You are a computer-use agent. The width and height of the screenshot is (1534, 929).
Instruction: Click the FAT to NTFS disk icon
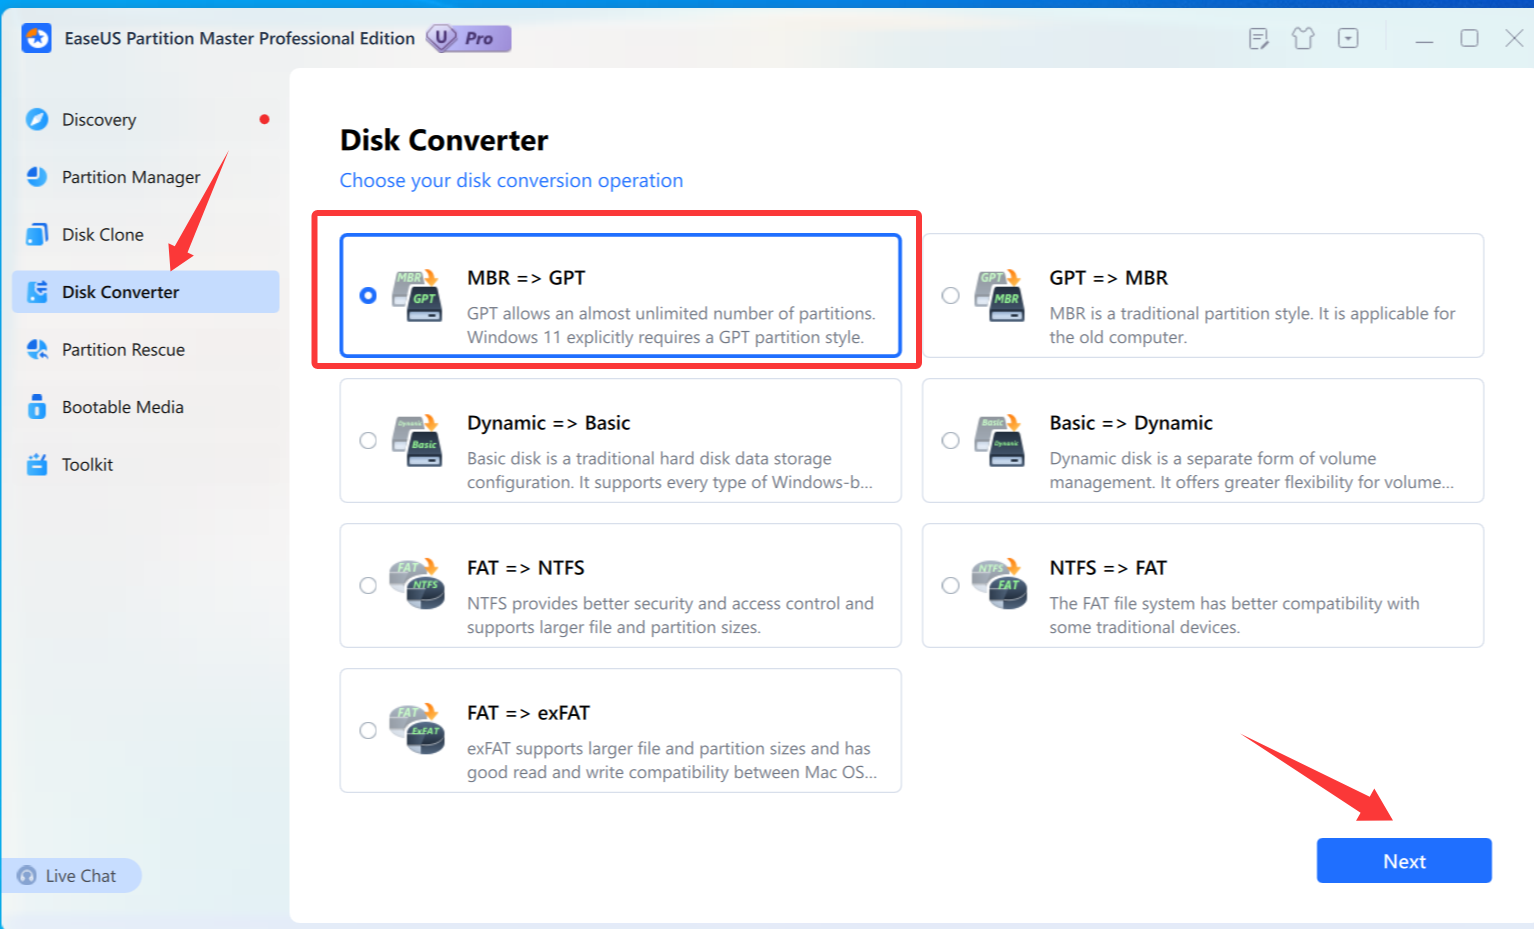[x=417, y=585]
